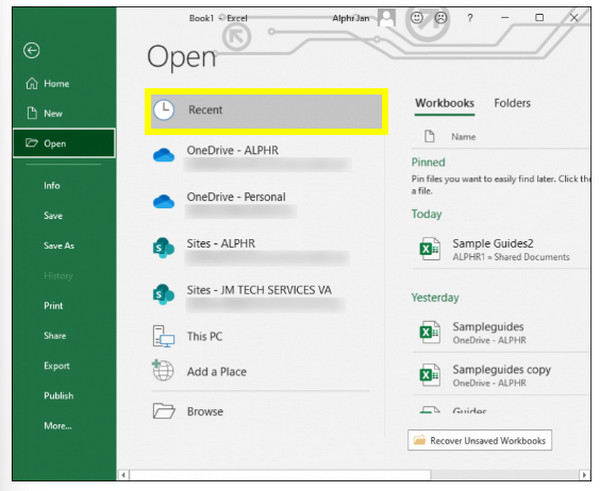Open Sites - ALPHR SharePoint location
The width and height of the screenshot is (600, 491).
[x=220, y=243]
